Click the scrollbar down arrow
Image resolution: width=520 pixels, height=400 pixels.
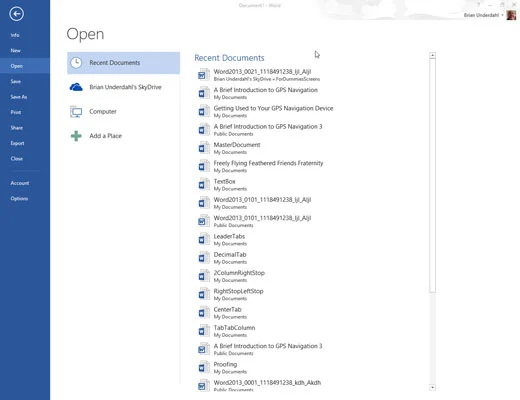[x=433, y=387]
